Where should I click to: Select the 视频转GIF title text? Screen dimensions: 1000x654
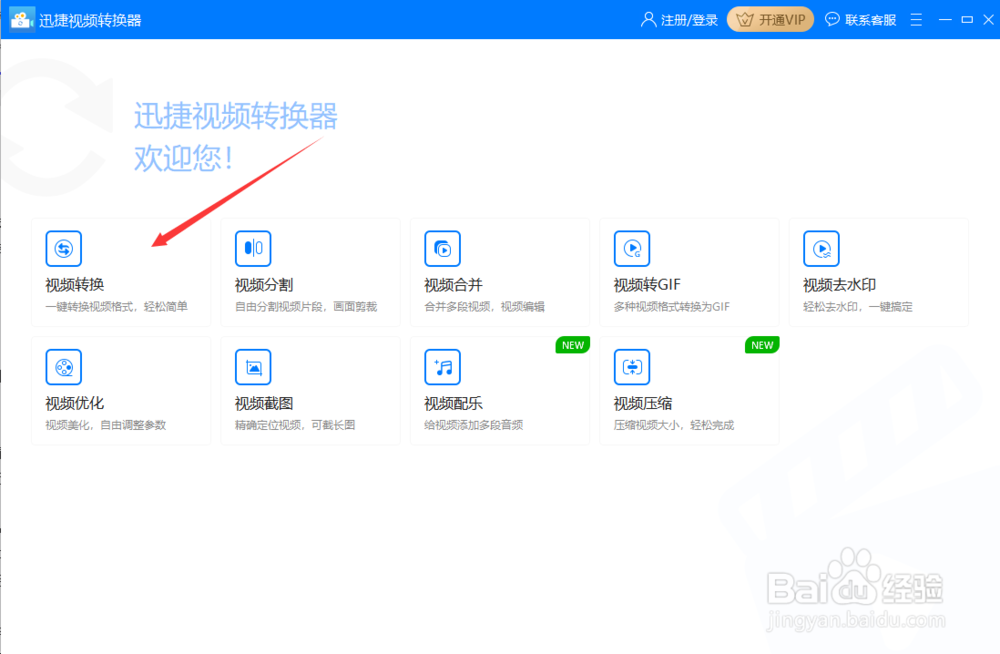(647, 285)
